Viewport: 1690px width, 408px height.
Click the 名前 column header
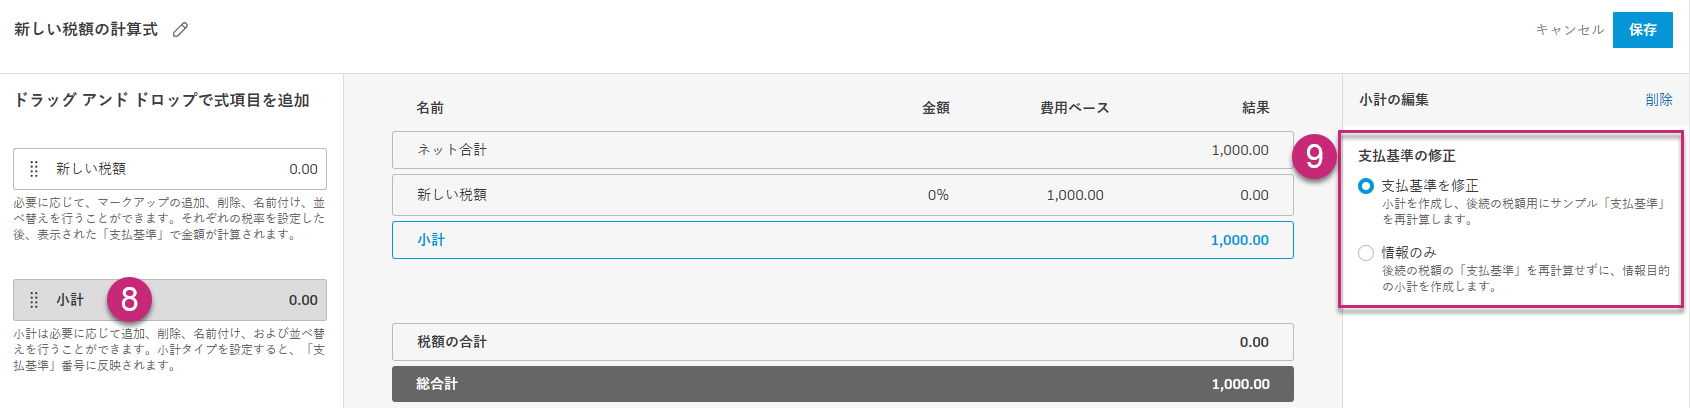(x=430, y=108)
